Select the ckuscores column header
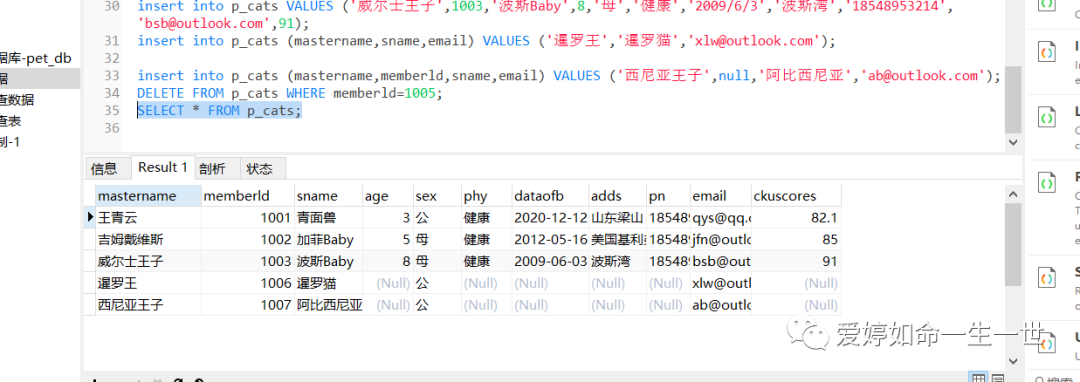 click(x=796, y=195)
